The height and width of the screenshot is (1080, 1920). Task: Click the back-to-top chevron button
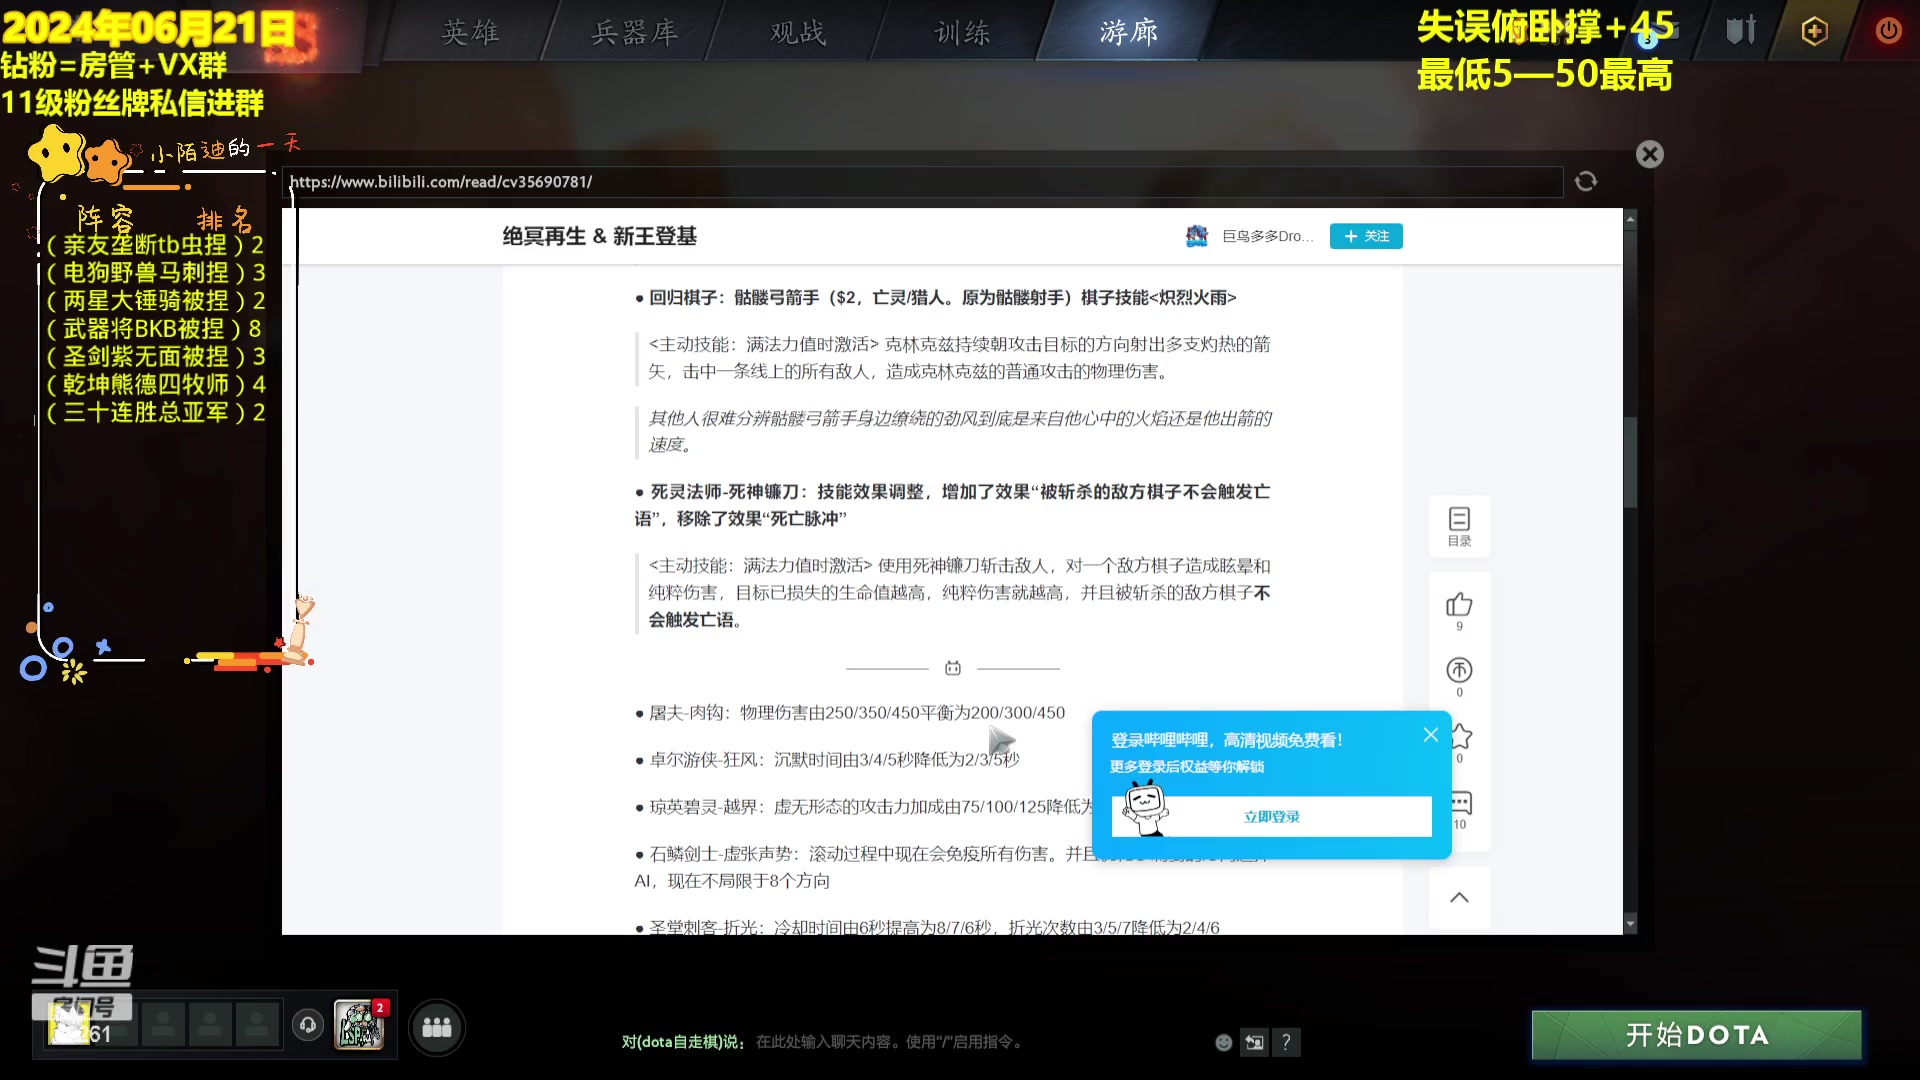tap(1459, 897)
